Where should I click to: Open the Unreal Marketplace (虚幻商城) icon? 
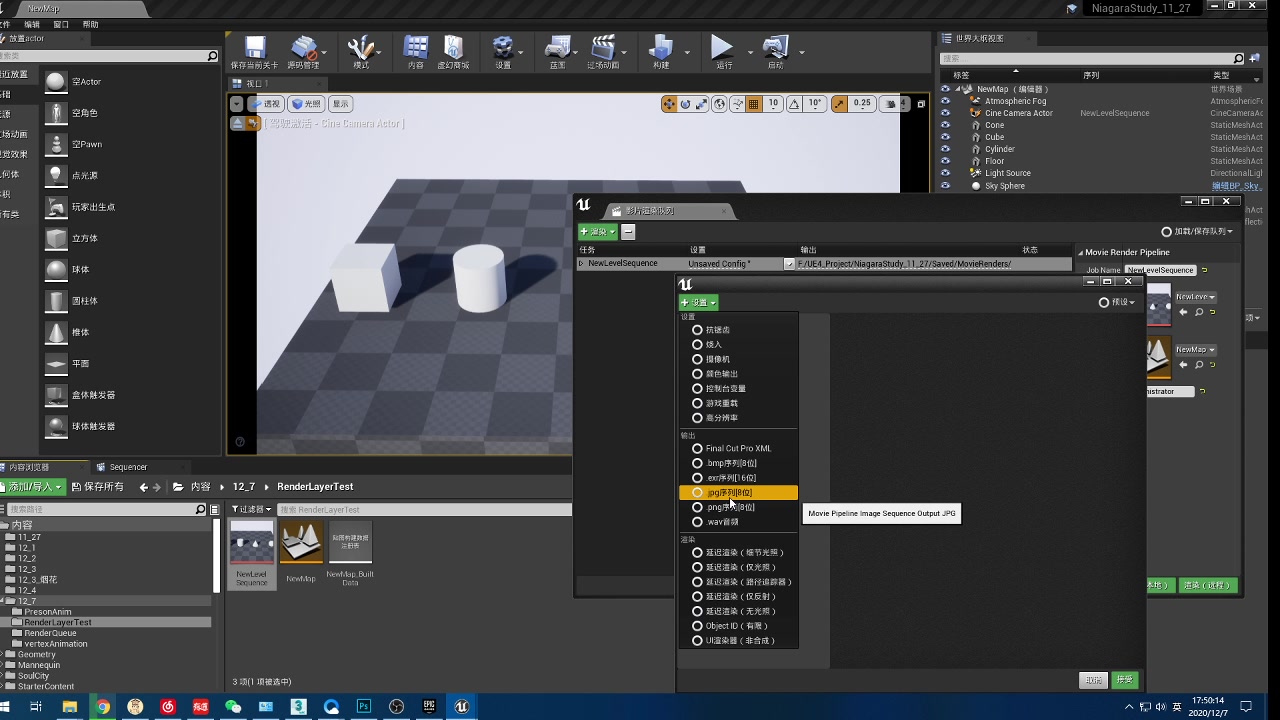453,49
